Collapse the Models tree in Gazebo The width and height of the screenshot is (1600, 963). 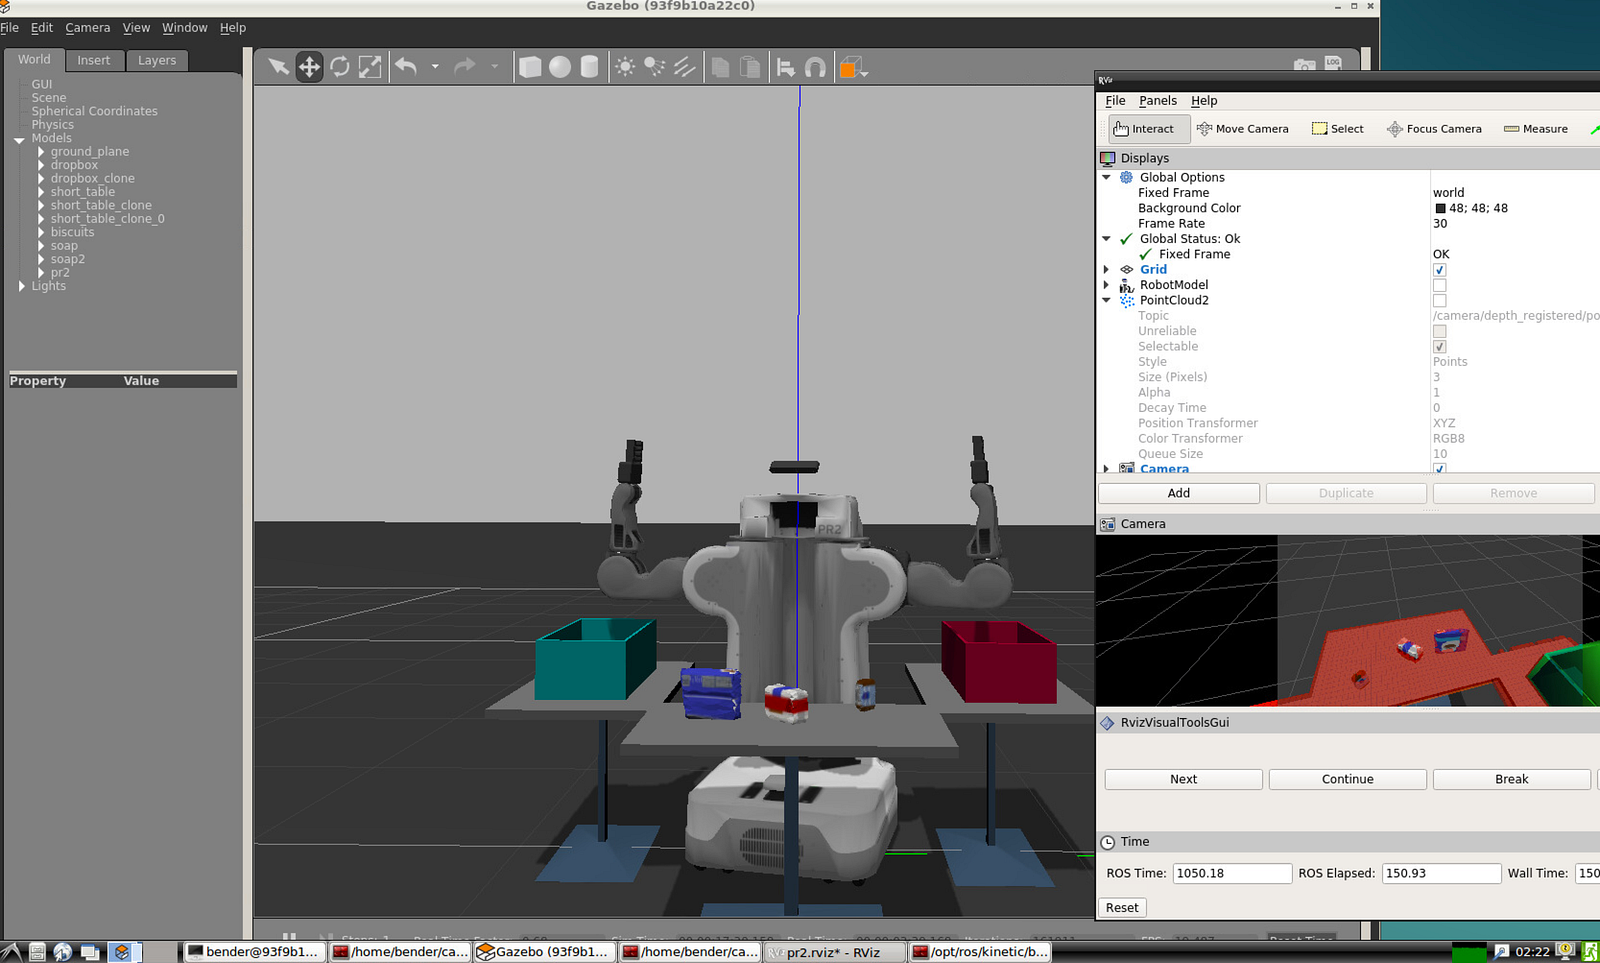(x=19, y=140)
